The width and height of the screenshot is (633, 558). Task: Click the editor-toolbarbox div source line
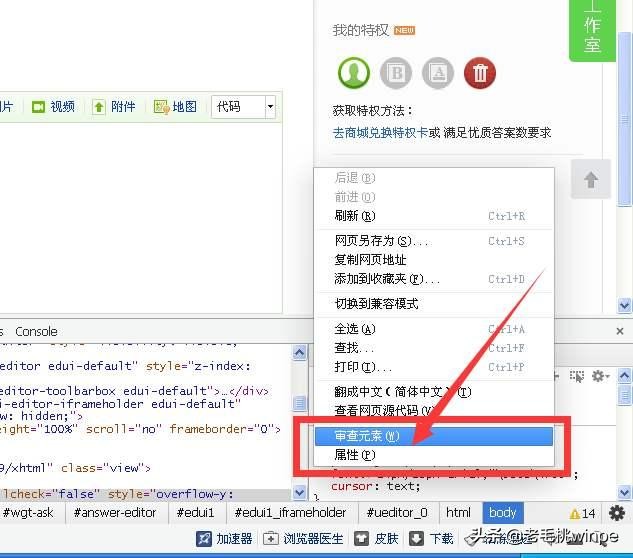(134, 391)
